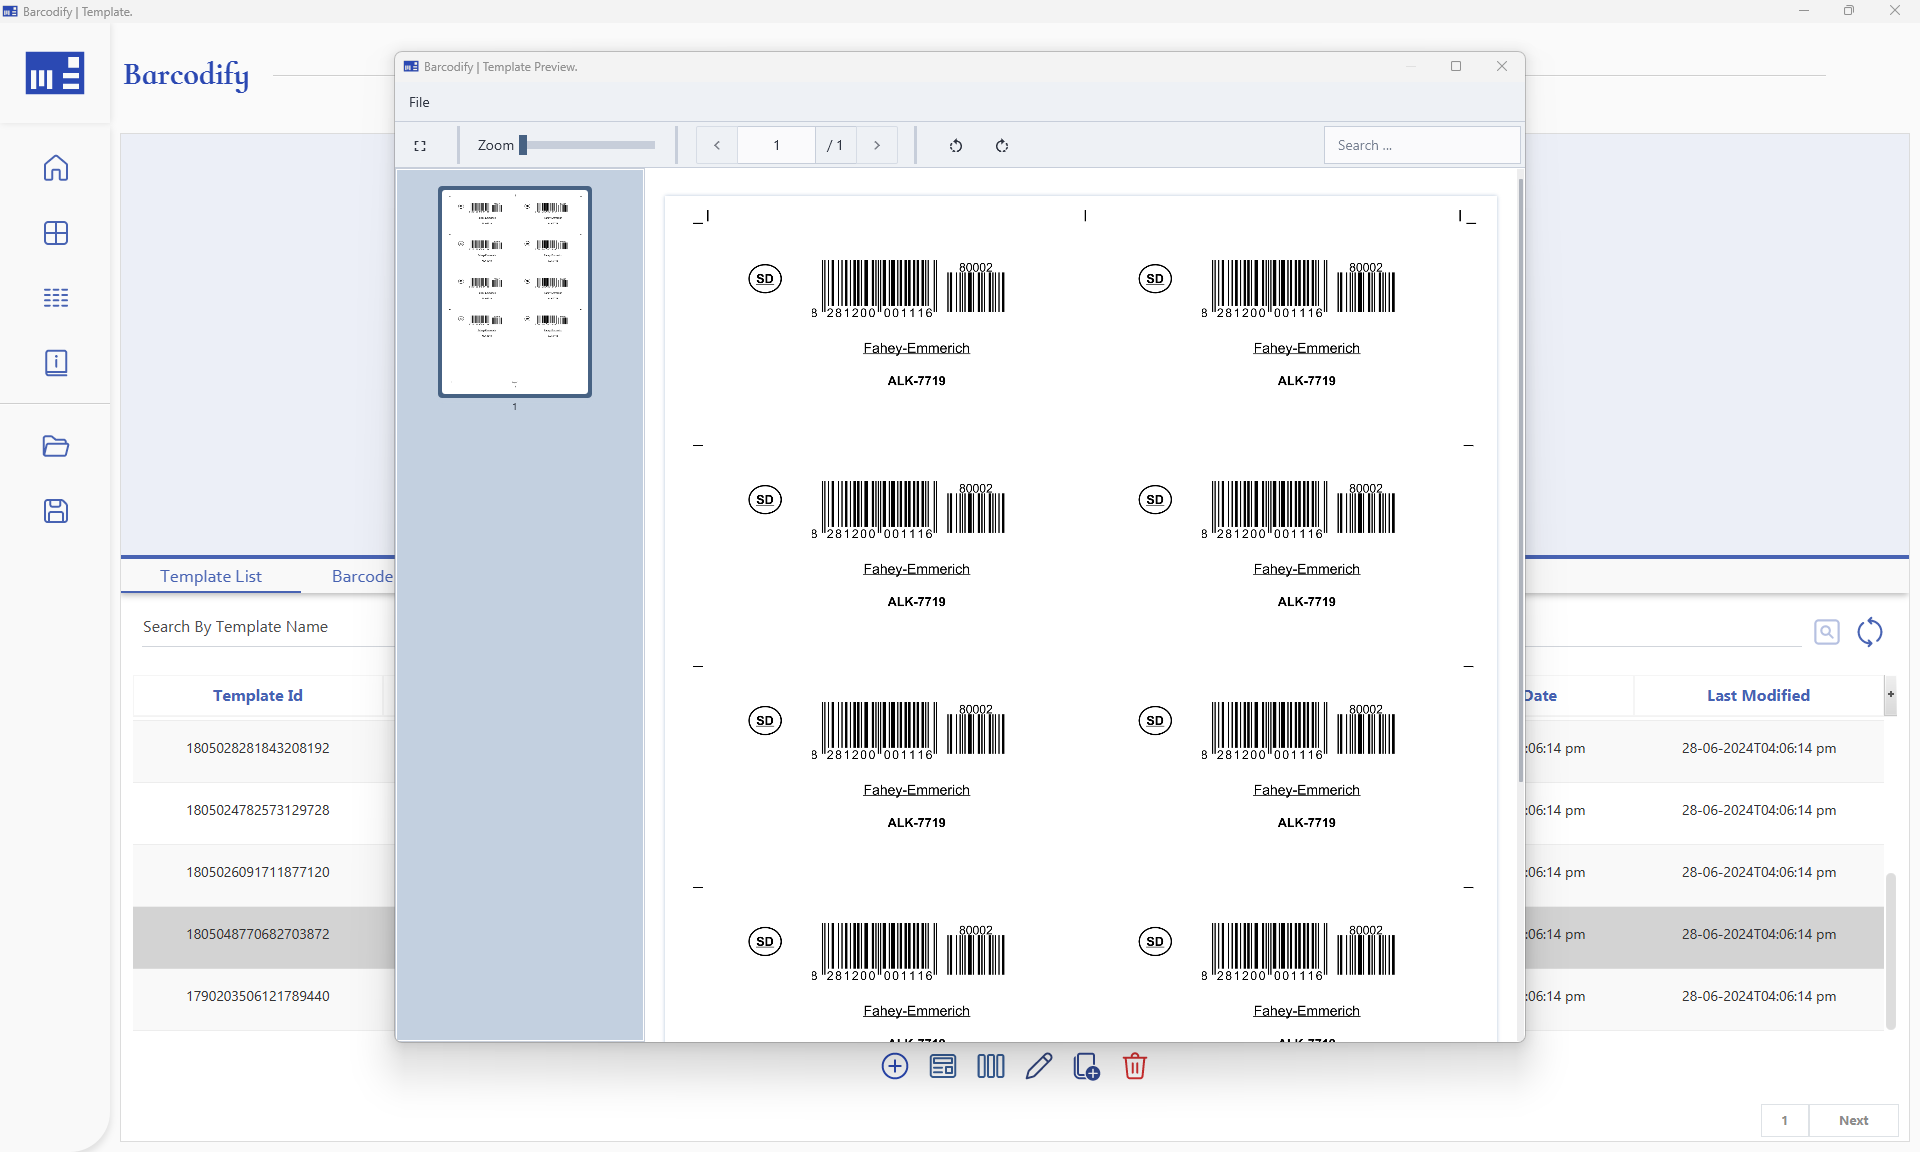Open the File menu in the preview window
This screenshot has height=1152, width=1920.
click(x=419, y=102)
